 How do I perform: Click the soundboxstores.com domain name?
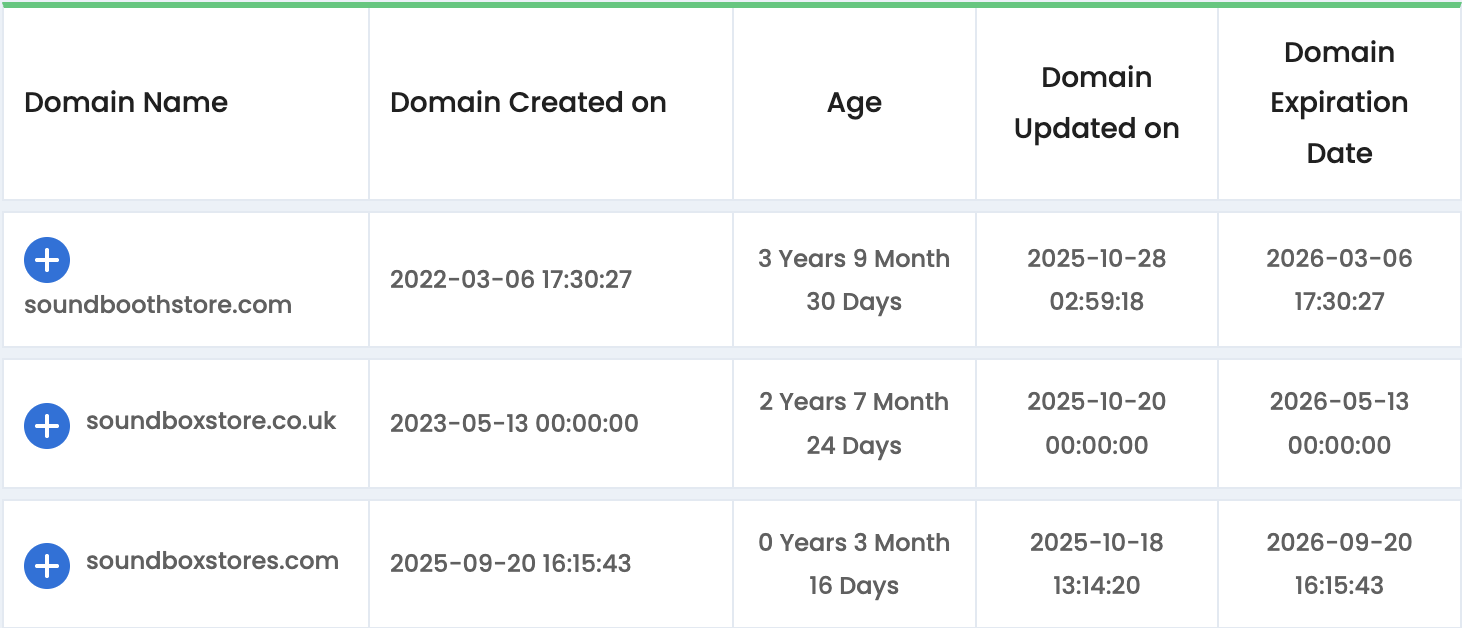[x=212, y=561]
